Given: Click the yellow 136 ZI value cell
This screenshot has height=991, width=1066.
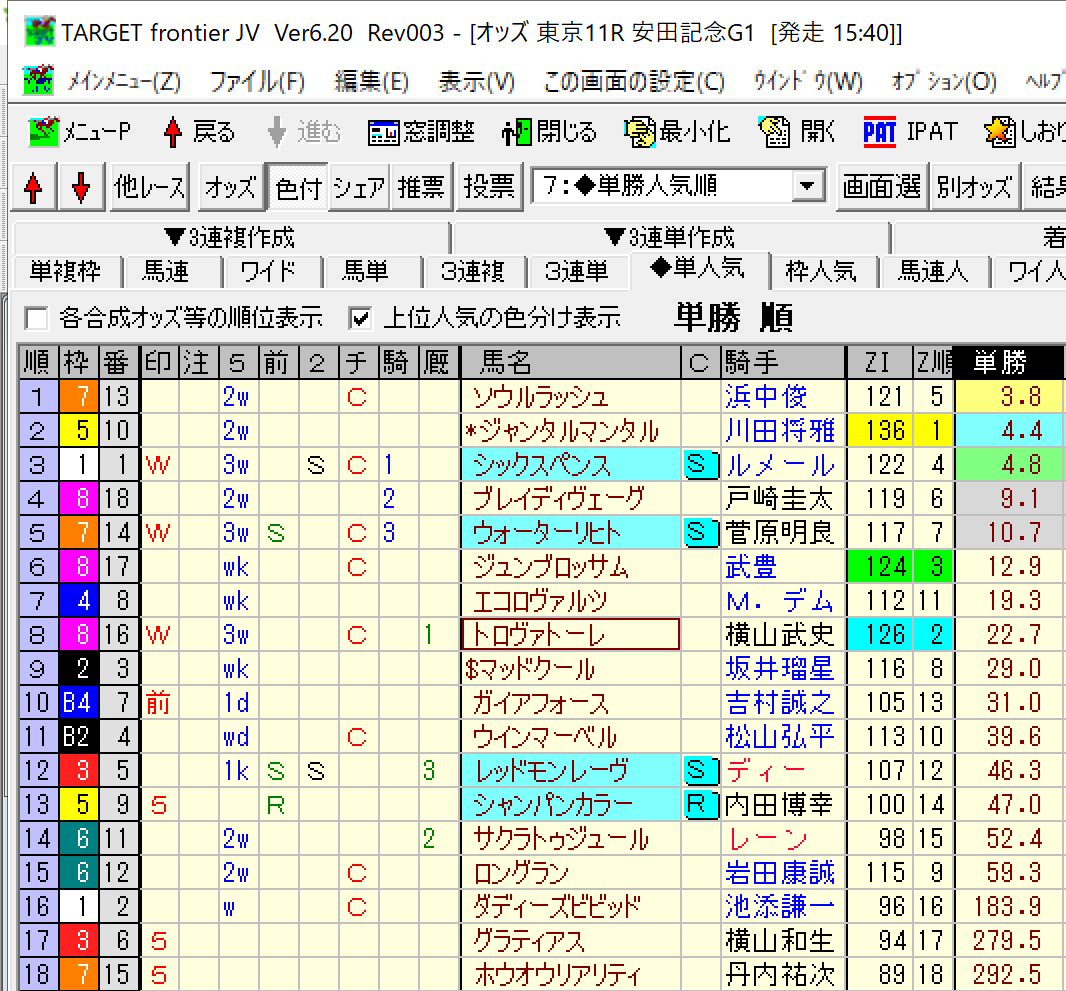Looking at the screenshot, I should pos(879,430).
